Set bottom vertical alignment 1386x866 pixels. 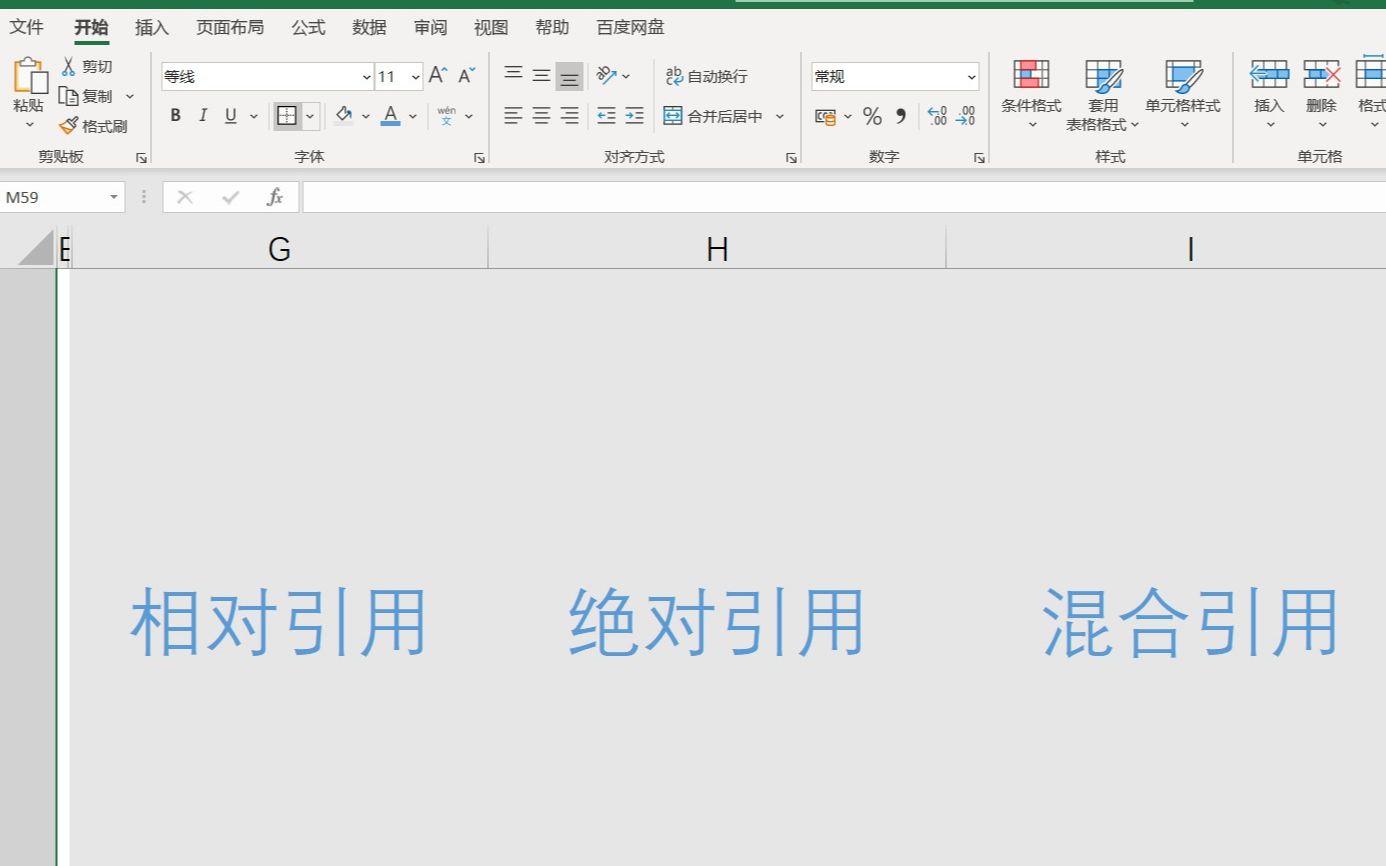coord(569,76)
